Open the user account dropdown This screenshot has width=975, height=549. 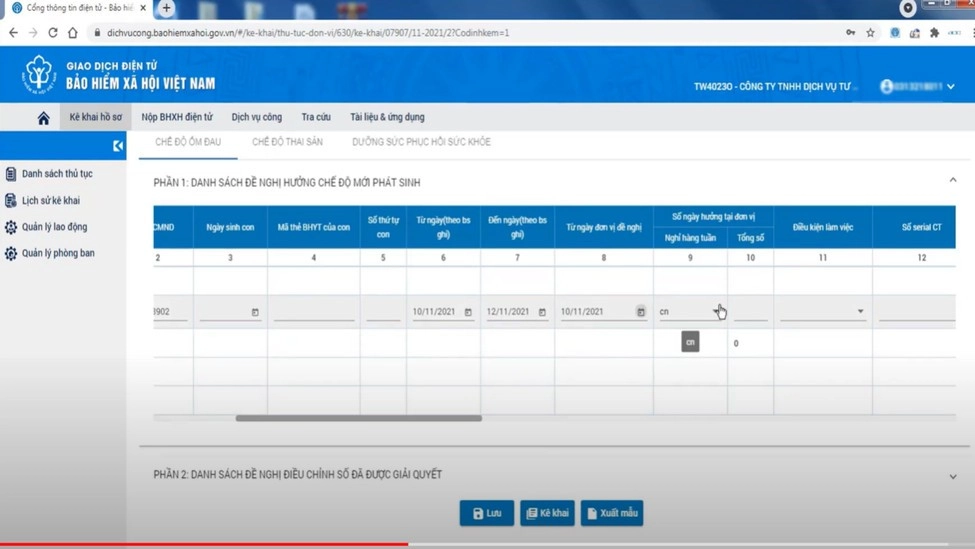coord(950,87)
